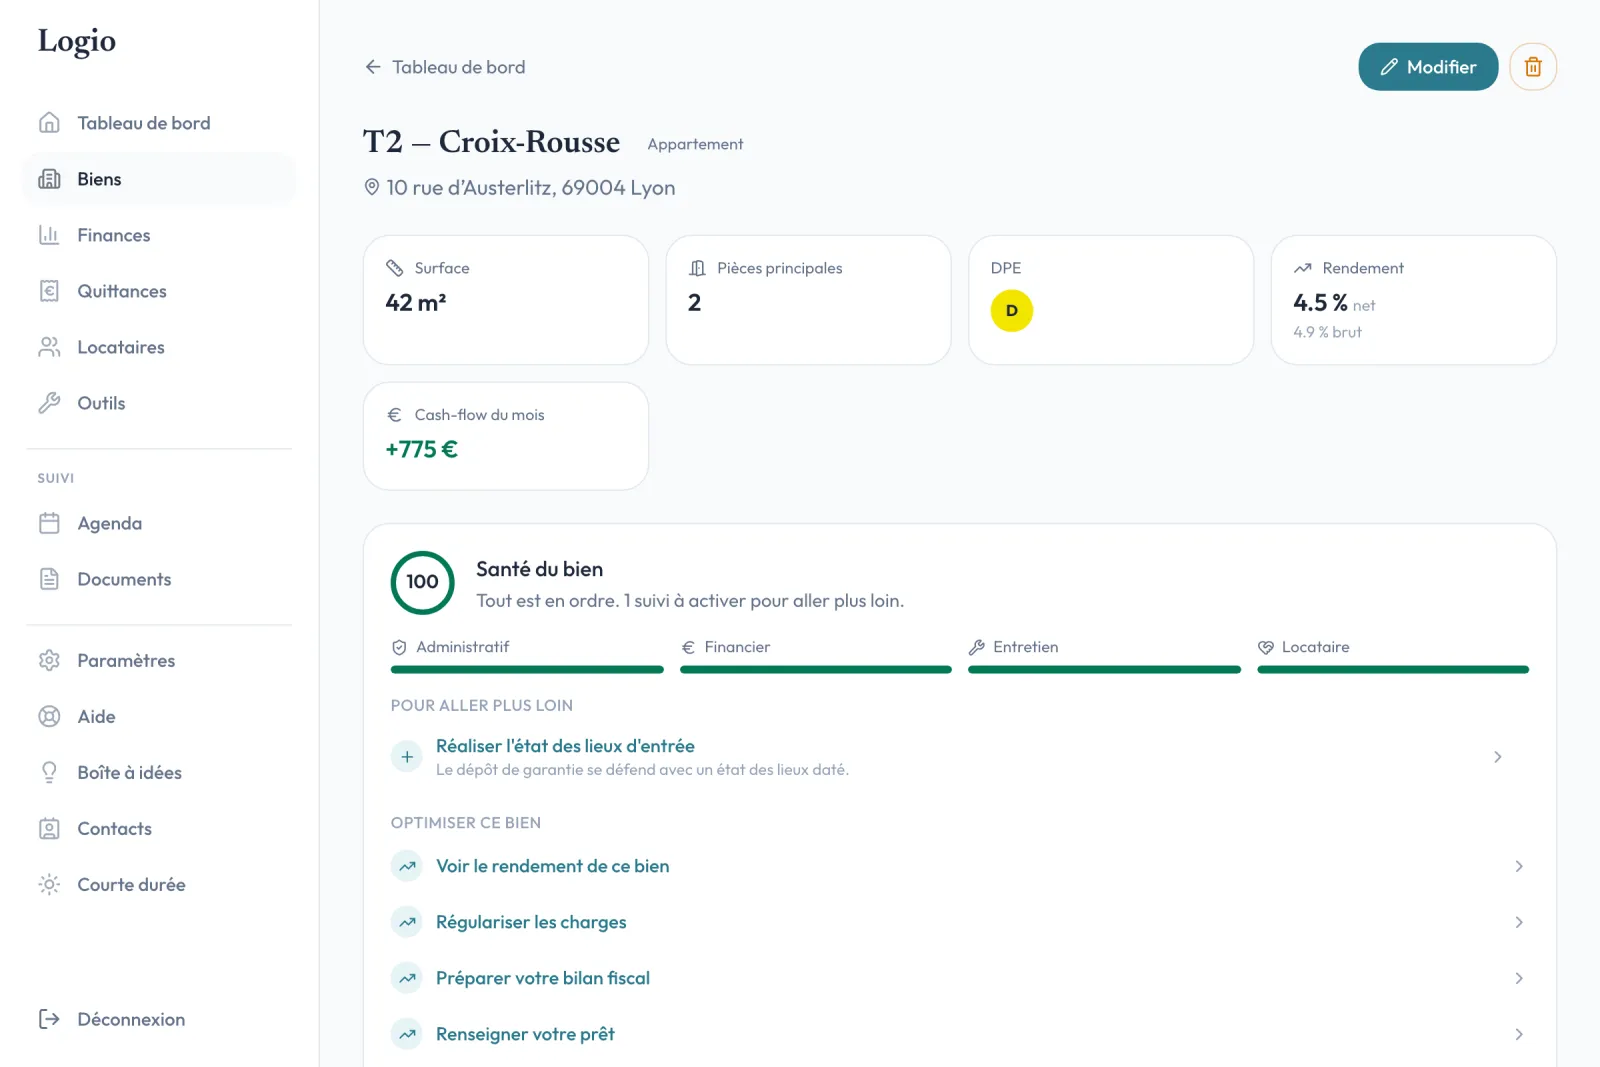Screen dimensions: 1600x1067
Task: Click the Pièces principales door icon
Action: (697, 268)
